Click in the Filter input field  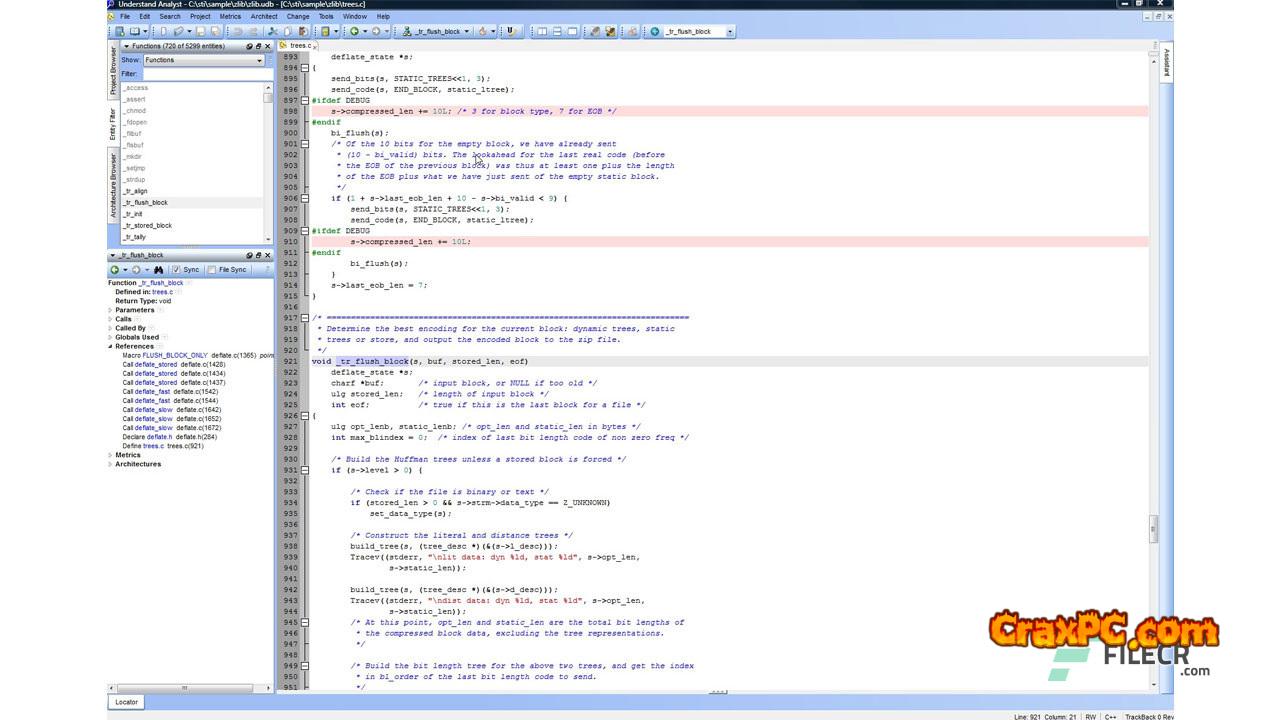pyautogui.click(x=205, y=74)
